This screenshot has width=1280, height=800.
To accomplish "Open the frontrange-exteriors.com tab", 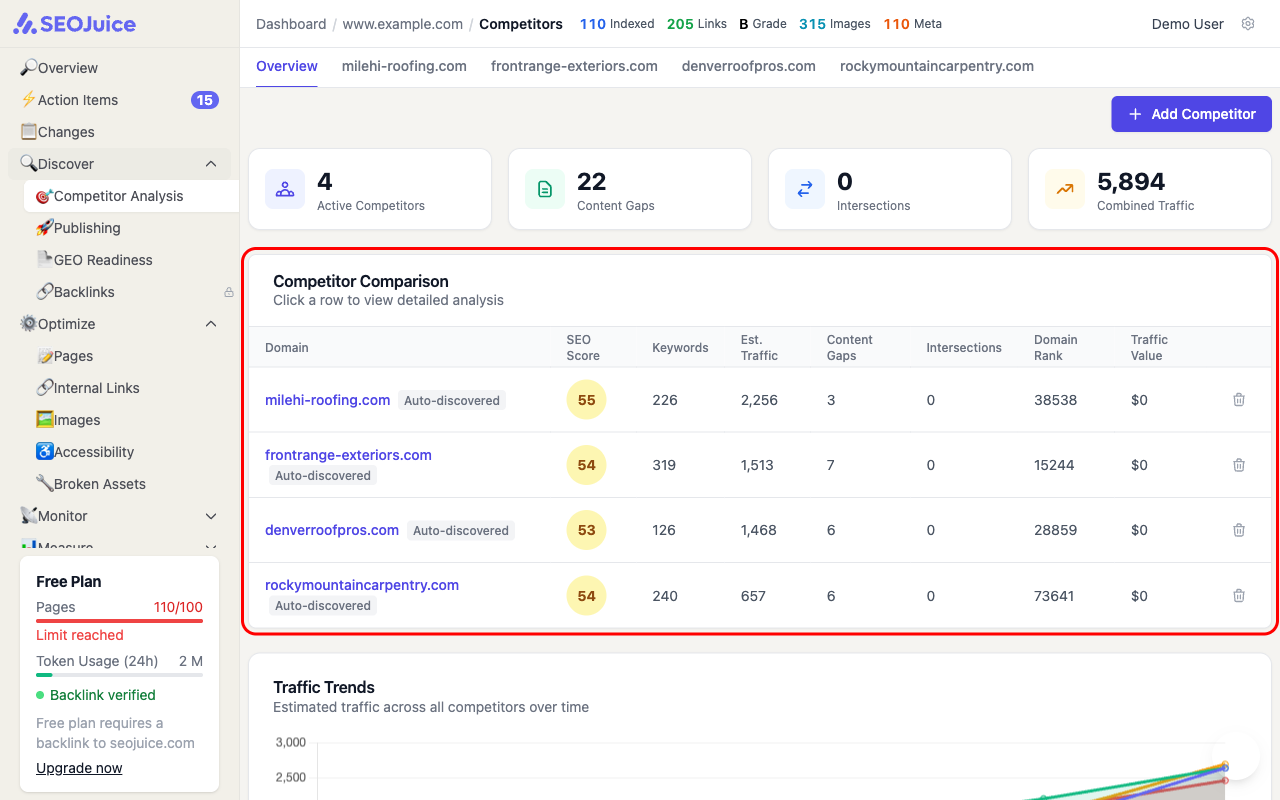I will pos(574,66).
